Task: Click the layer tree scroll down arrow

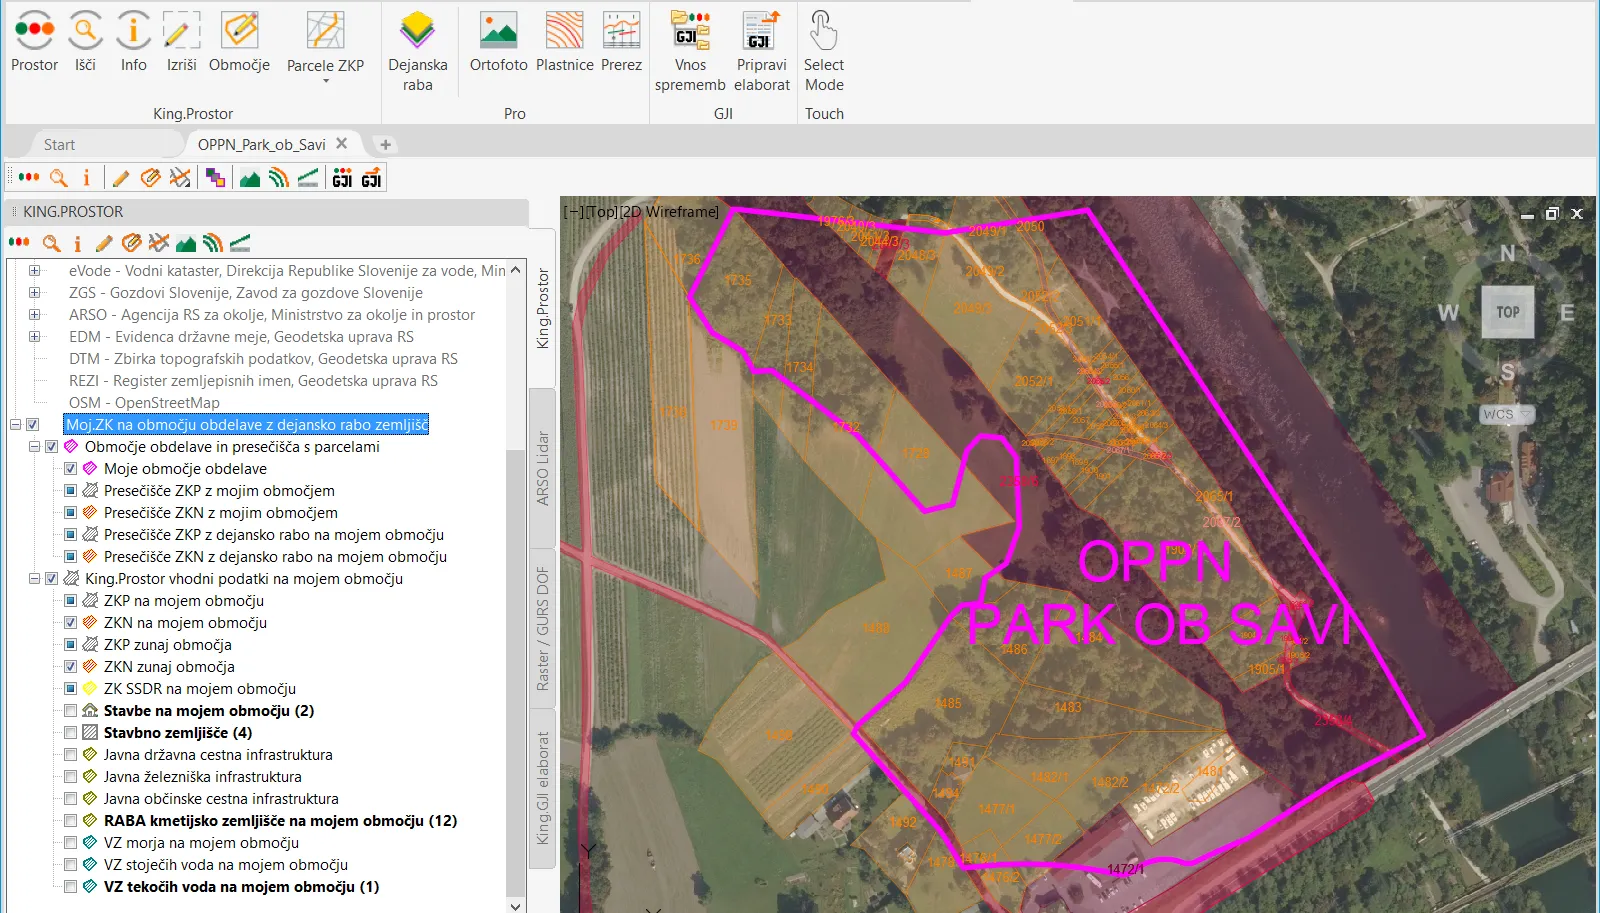Action: click(516, 906)
